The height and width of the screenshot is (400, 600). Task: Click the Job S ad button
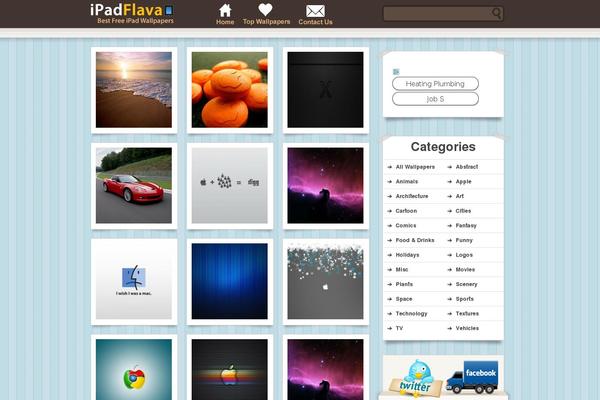435,99
